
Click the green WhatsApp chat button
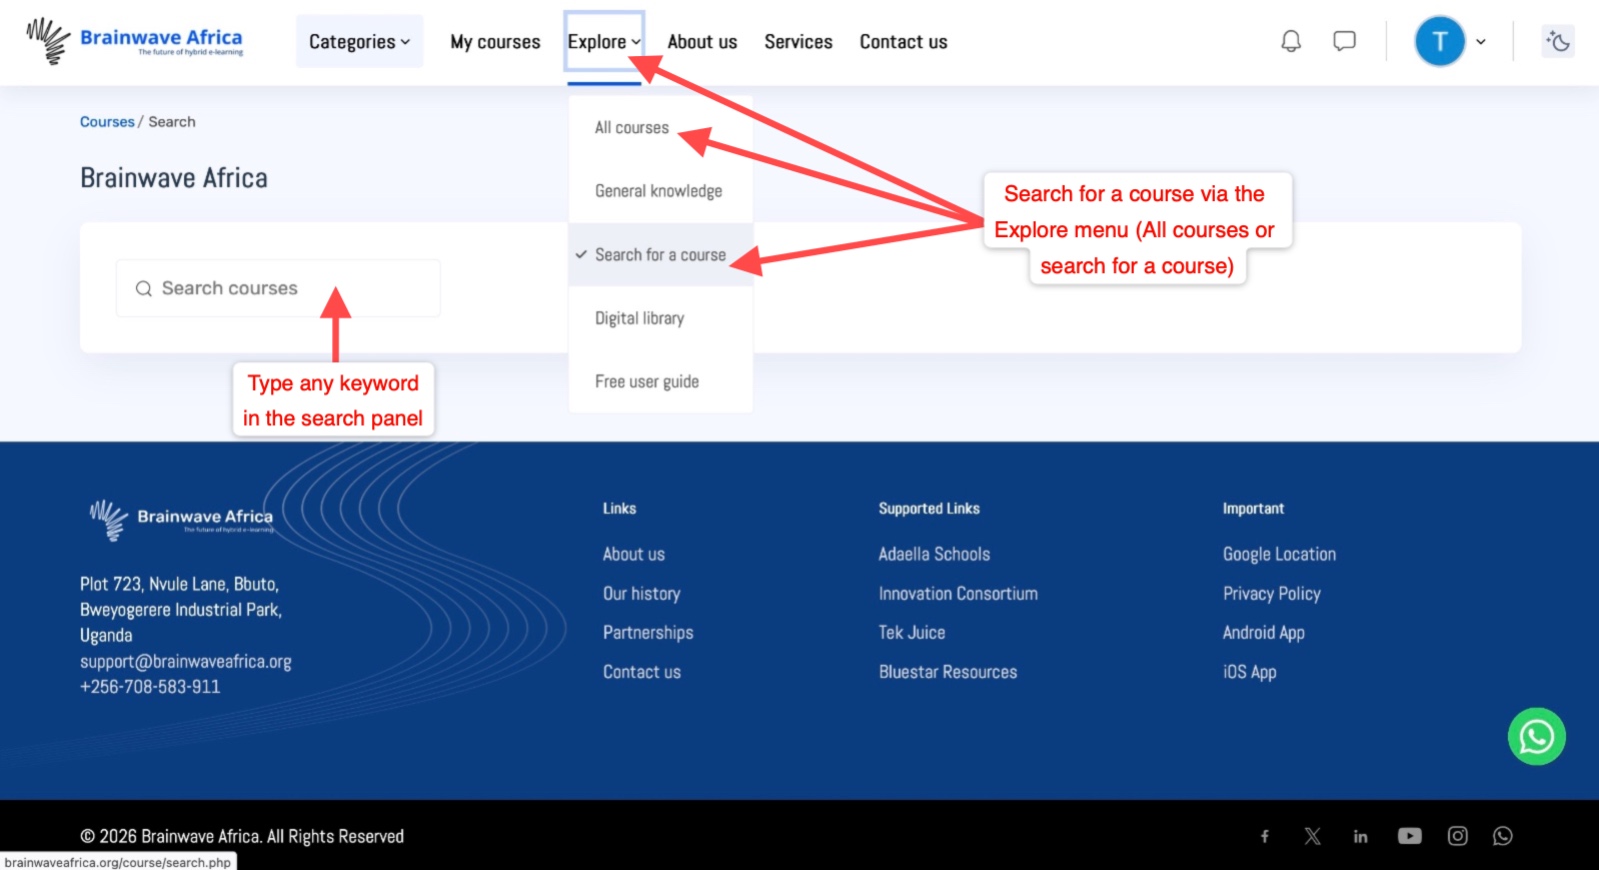coord(1536,737)
